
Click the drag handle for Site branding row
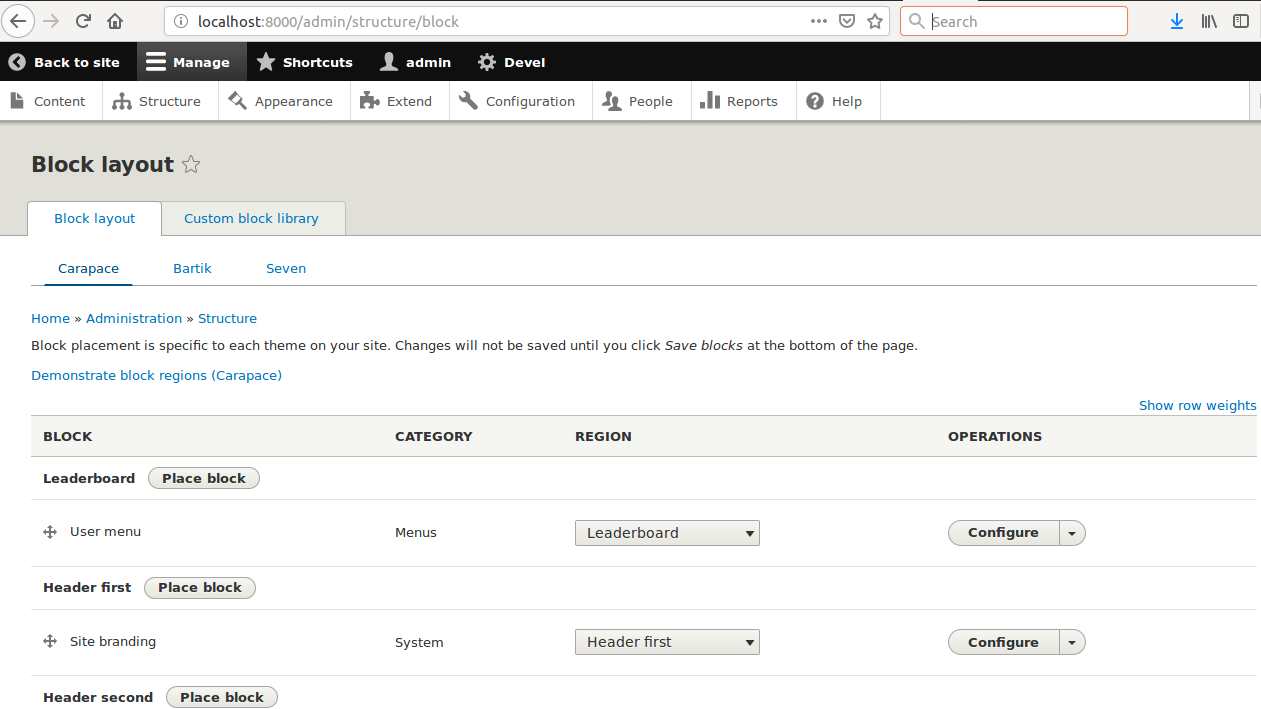coord(50,642)
